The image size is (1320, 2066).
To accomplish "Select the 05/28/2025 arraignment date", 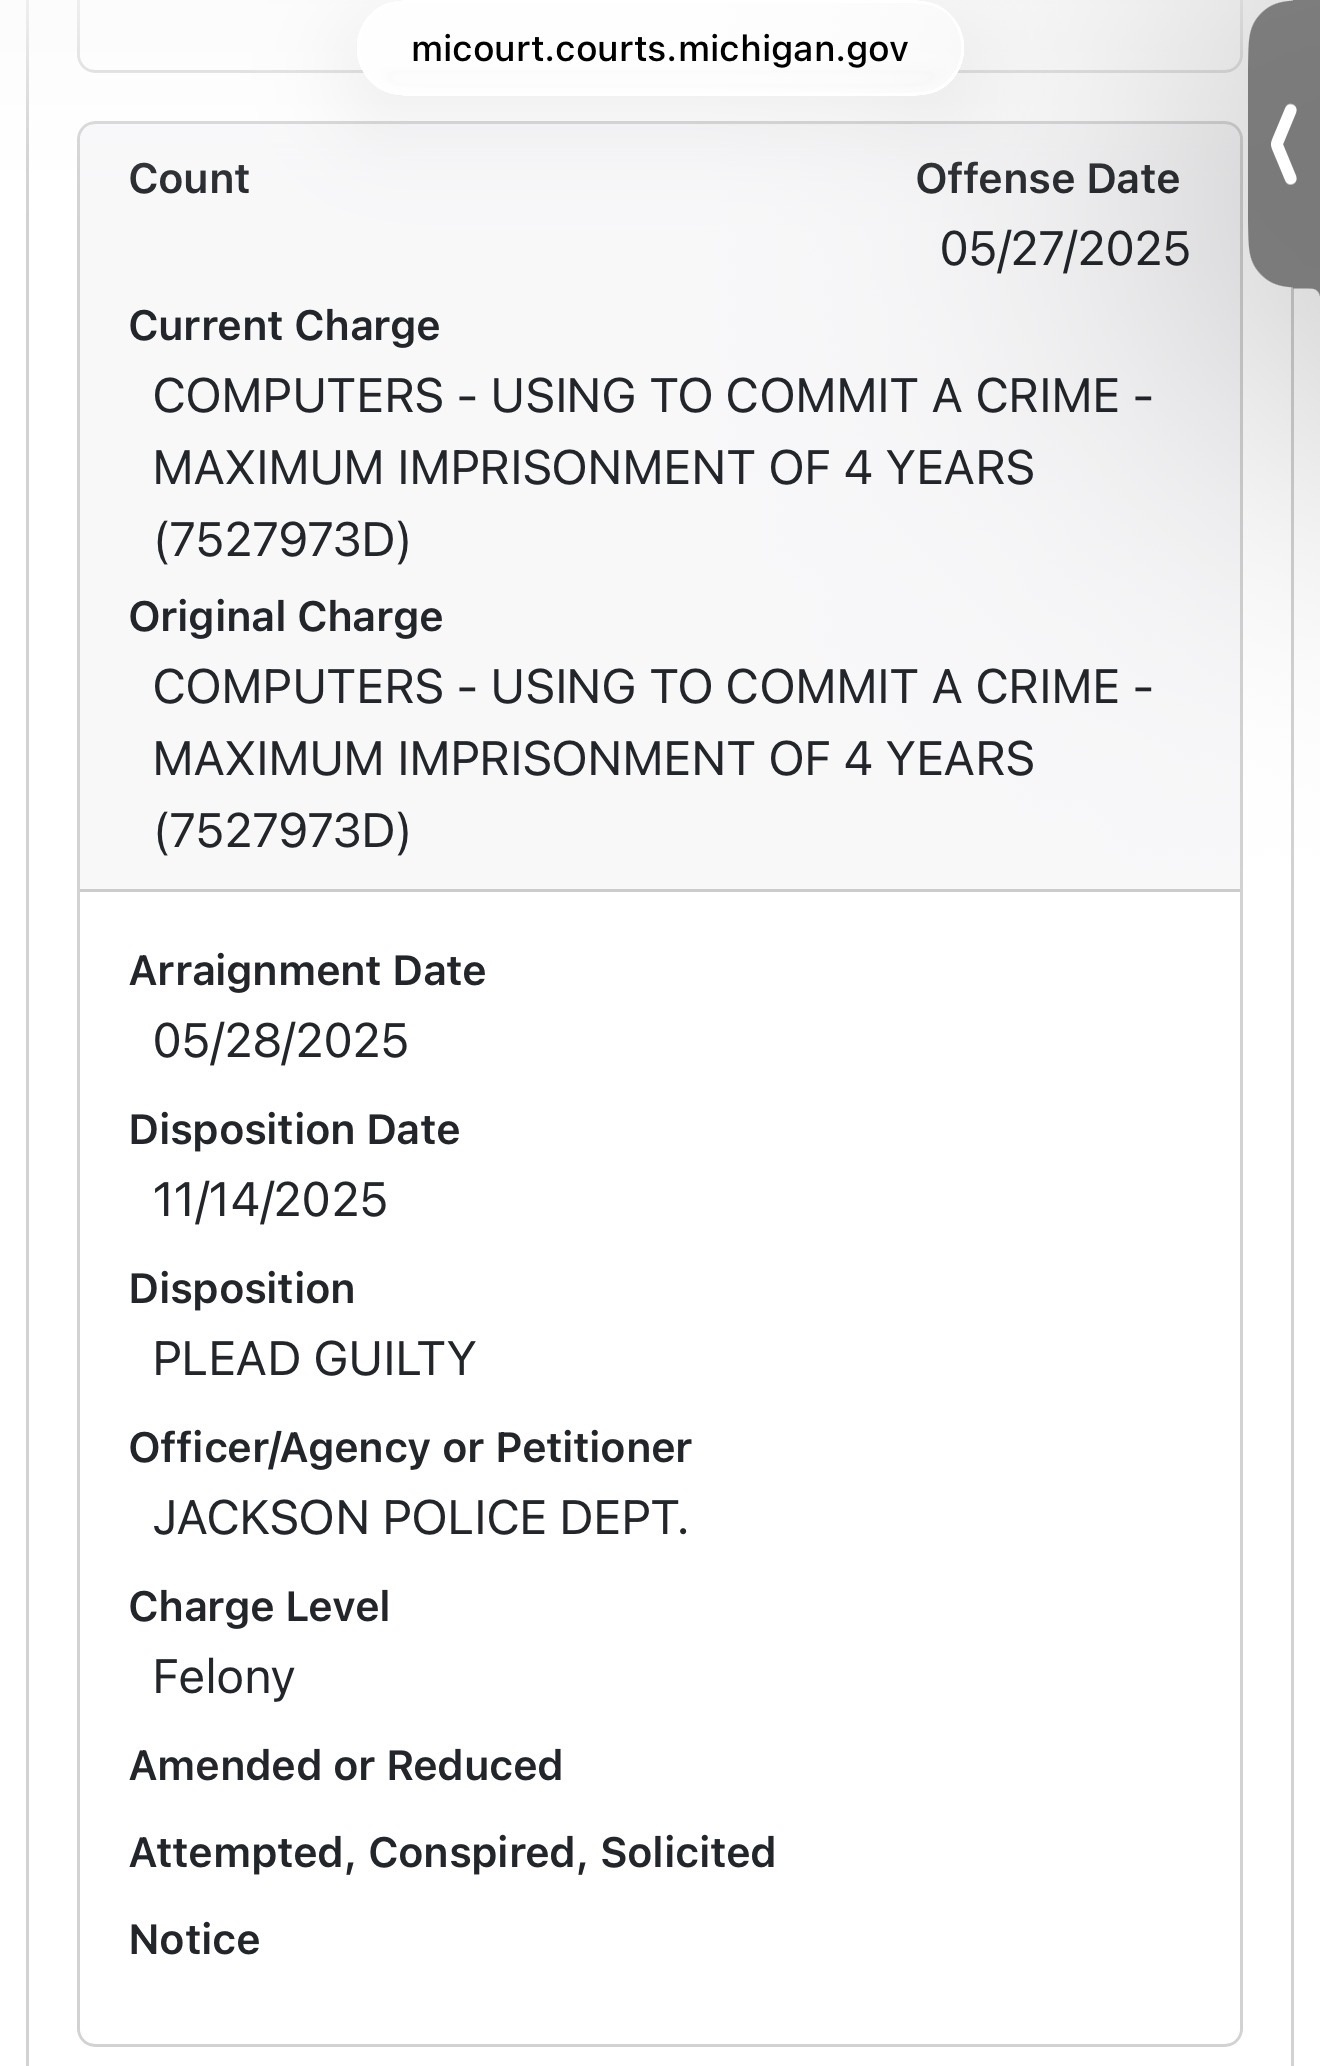I will coord(280,1041).
